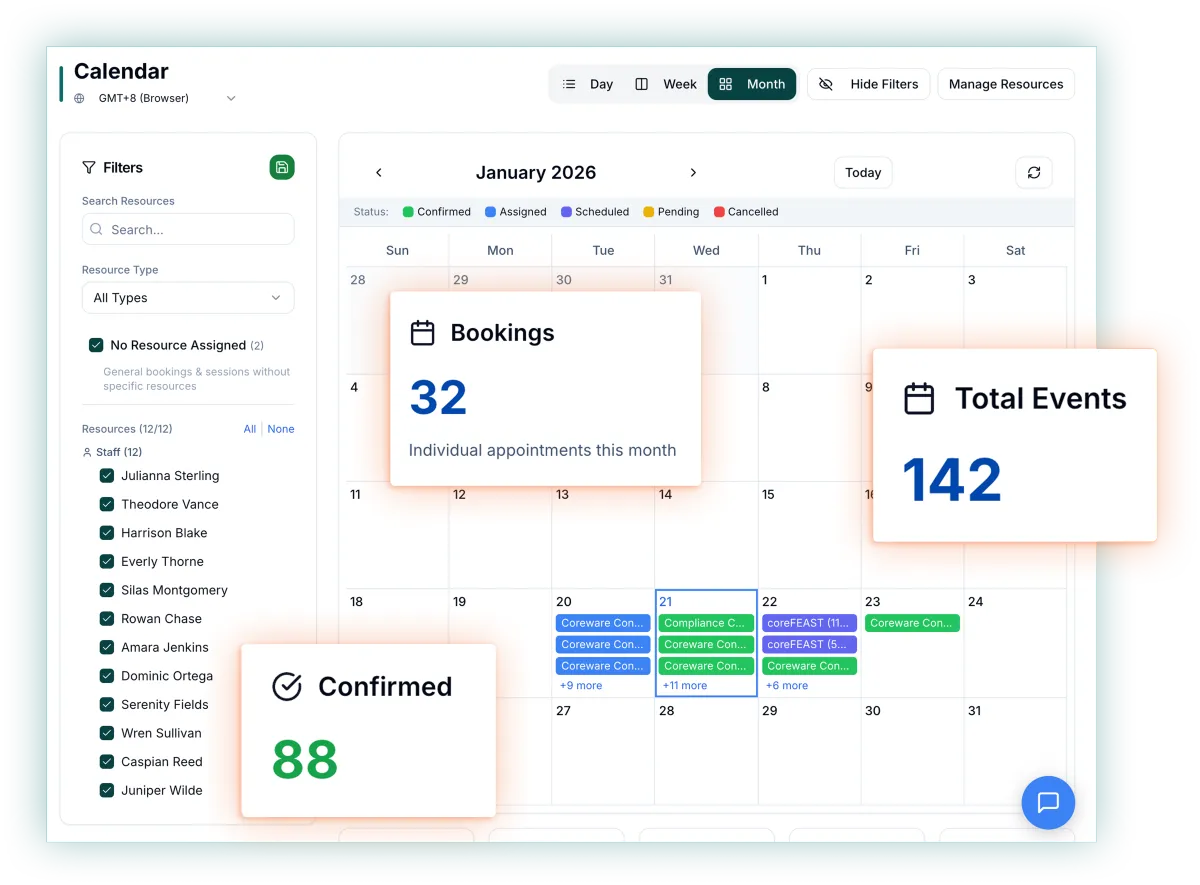Open Coreware event on the 23rd
This screenshot has height=885, width=1200.
912,623
